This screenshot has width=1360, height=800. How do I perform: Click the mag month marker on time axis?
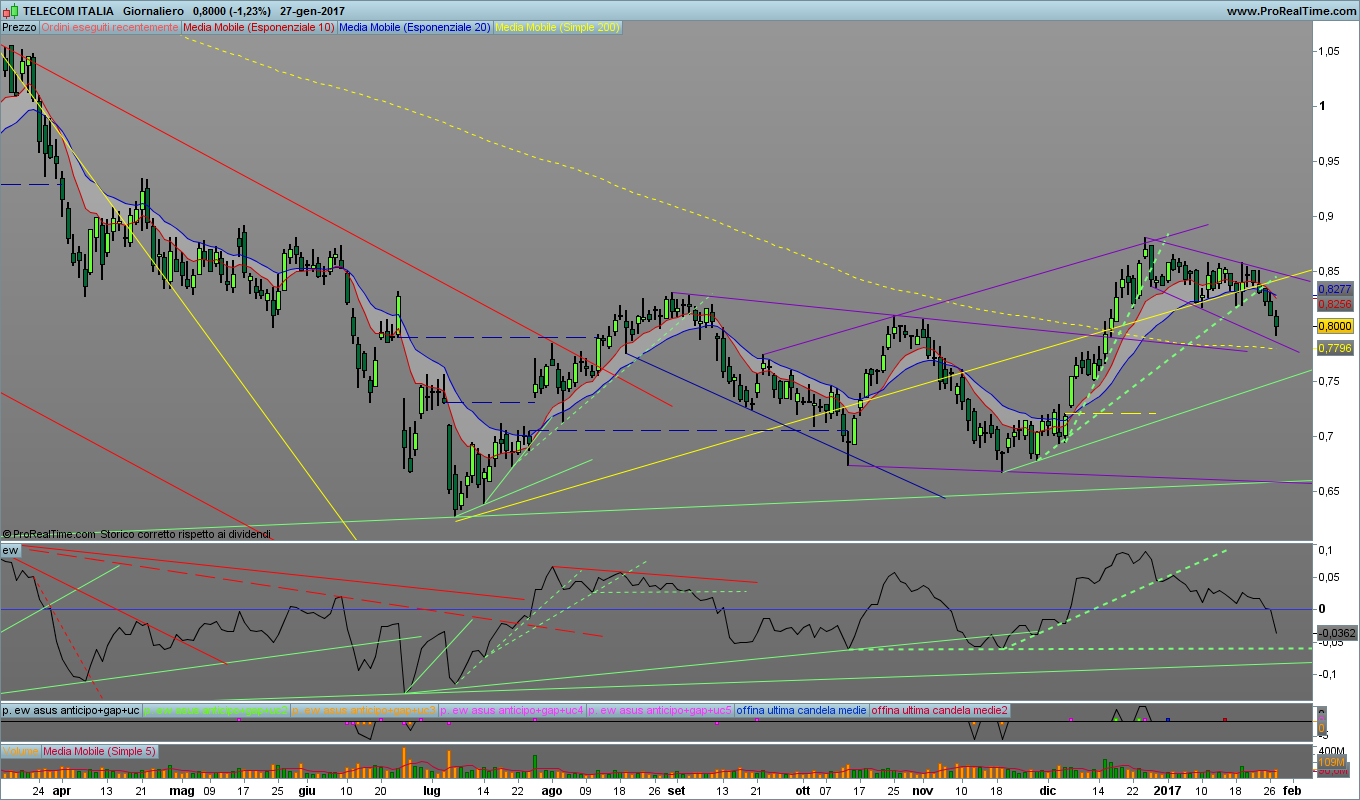[x=181, y=790]
